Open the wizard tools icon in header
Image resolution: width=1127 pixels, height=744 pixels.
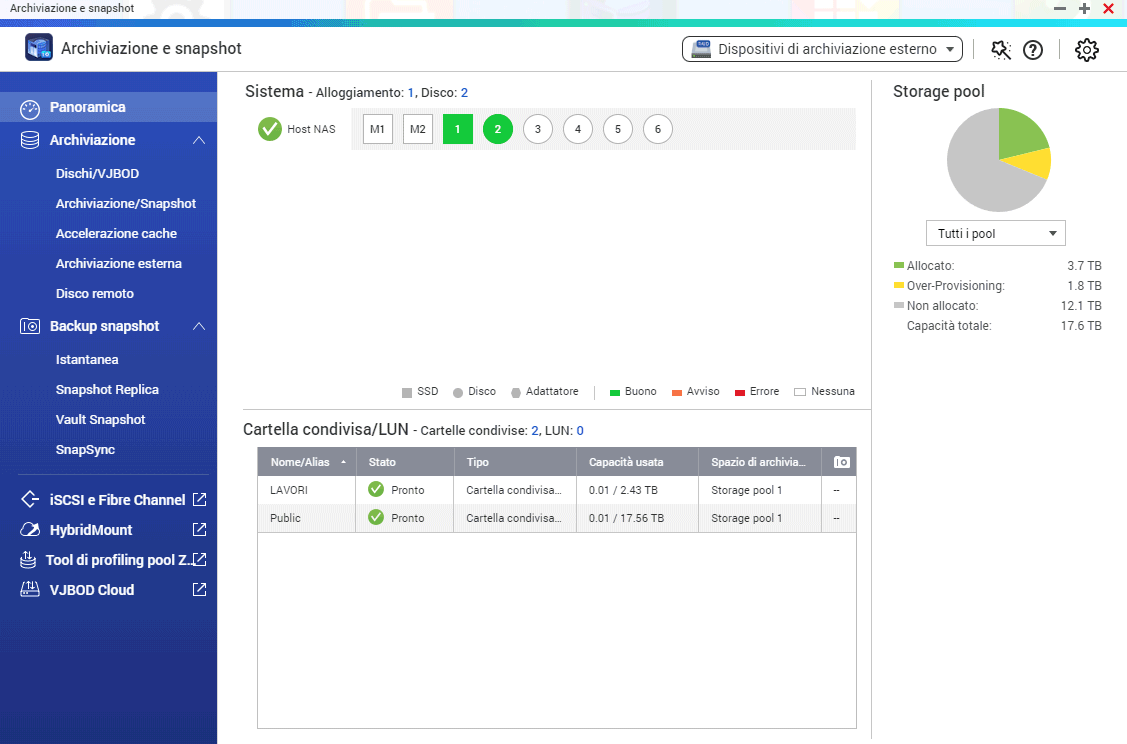point(1000,50)
